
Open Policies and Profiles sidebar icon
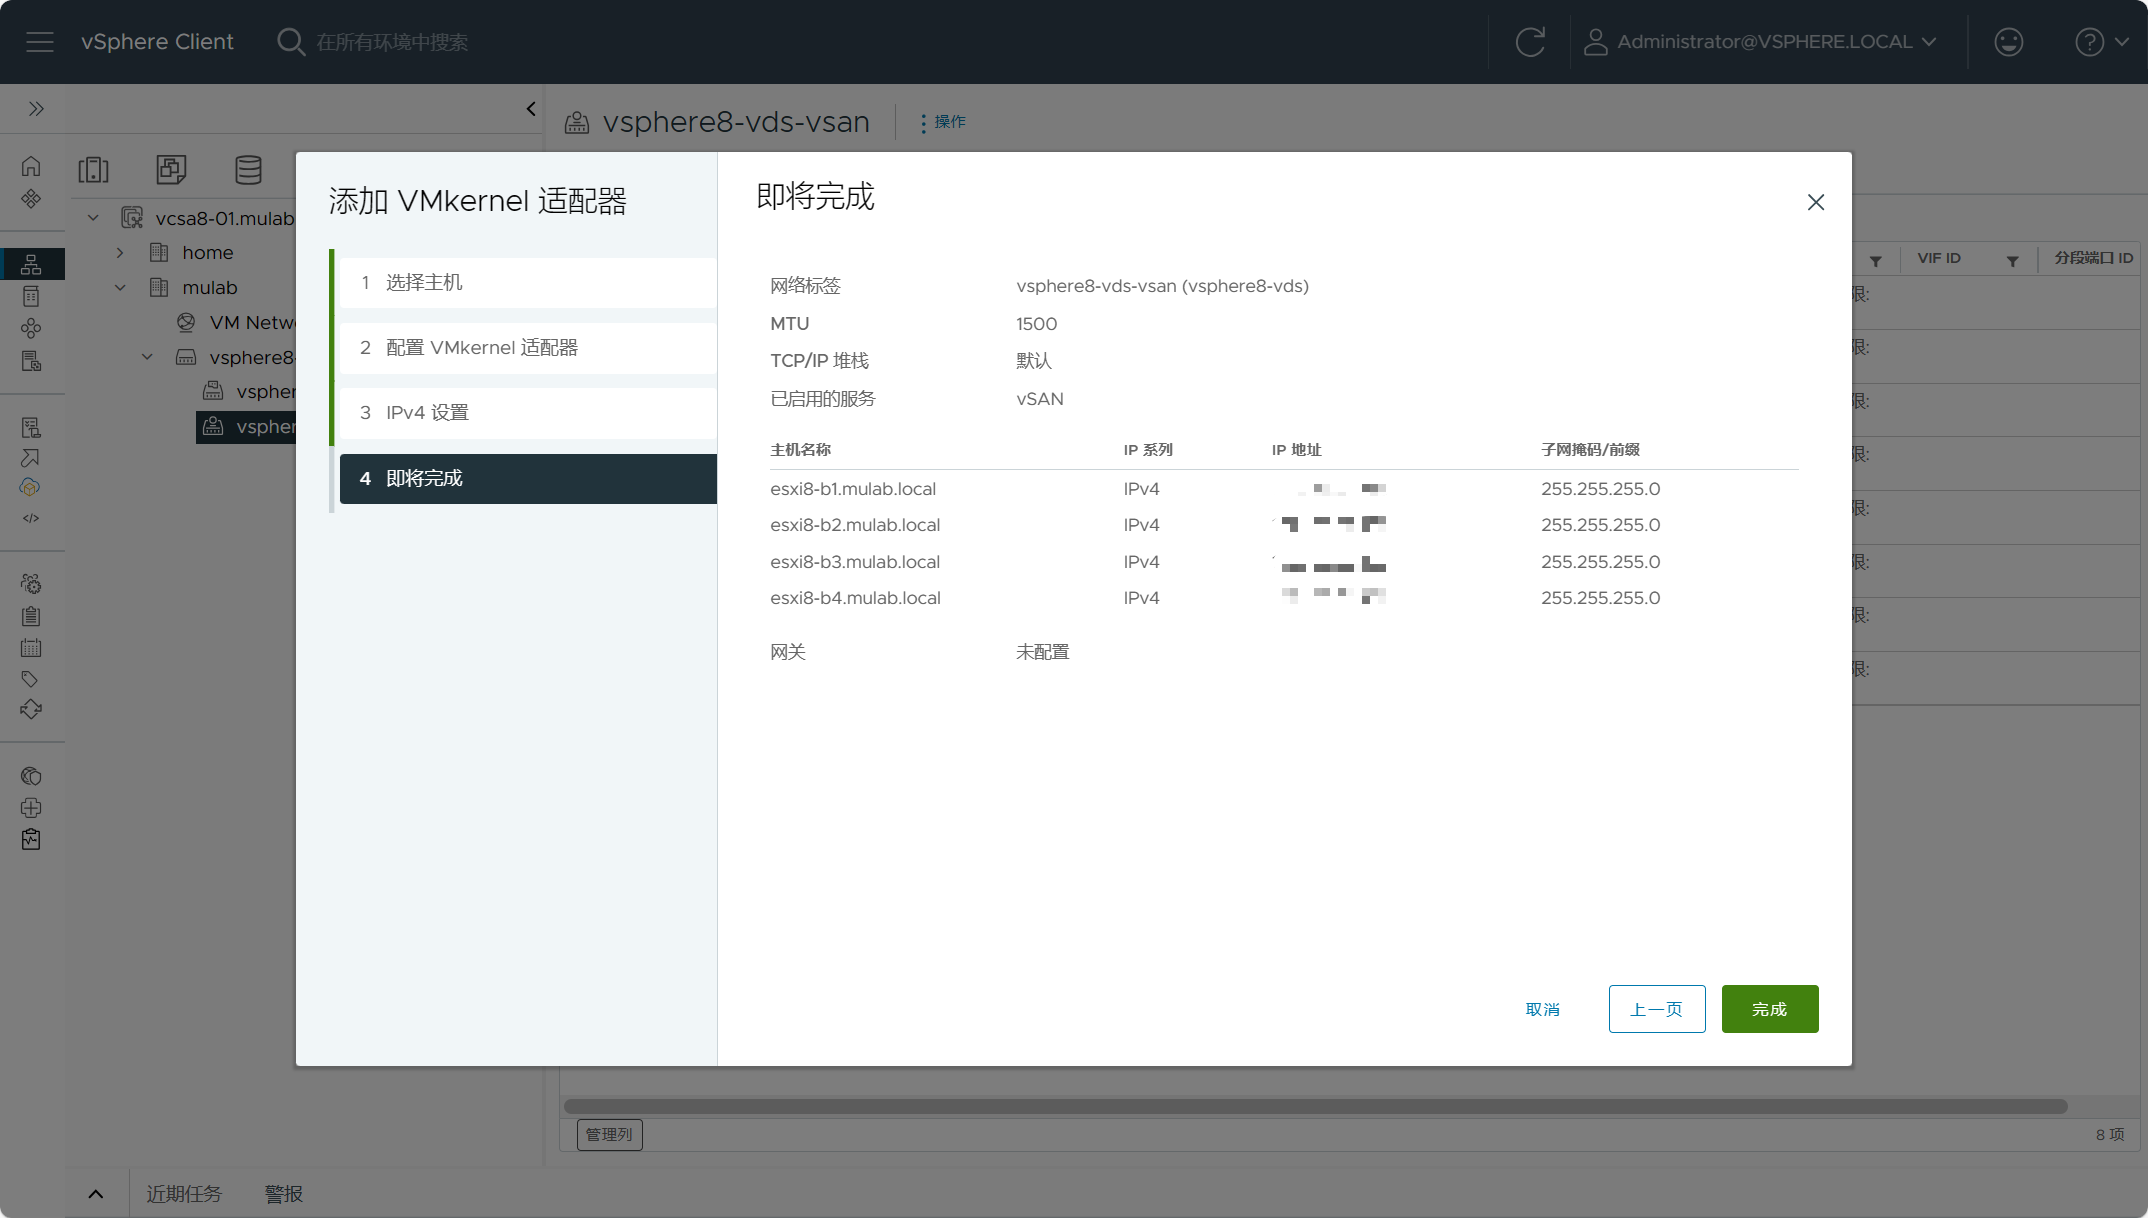tap(31, 427)
